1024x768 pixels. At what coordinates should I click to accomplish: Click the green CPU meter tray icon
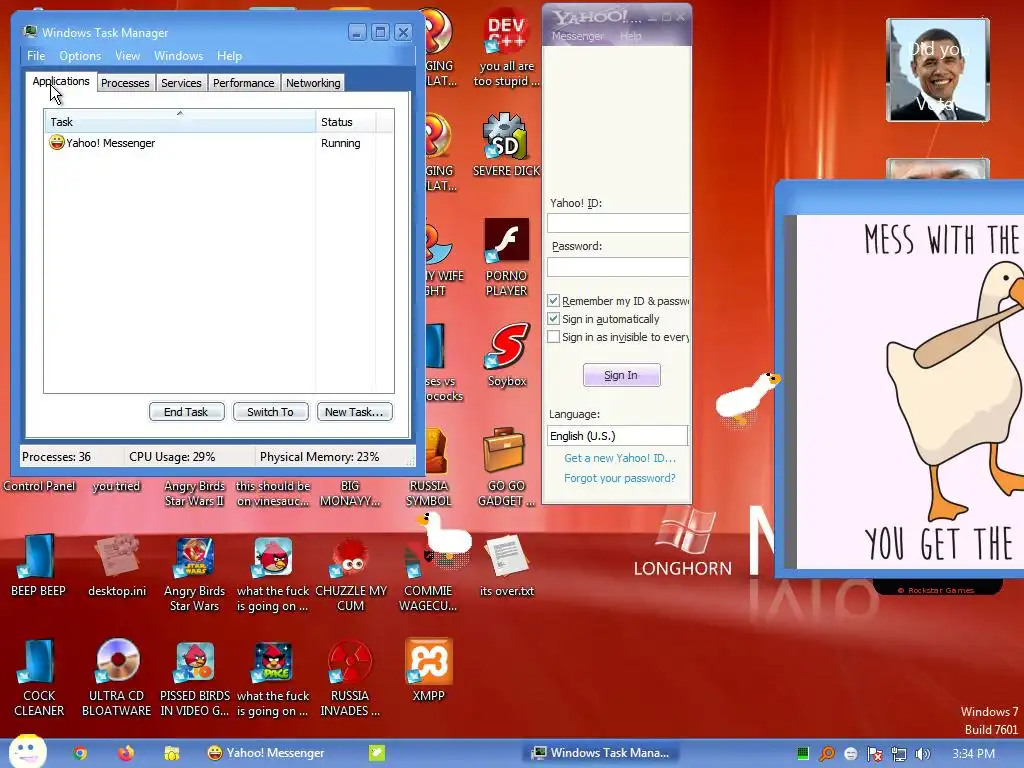coord(803,754)
